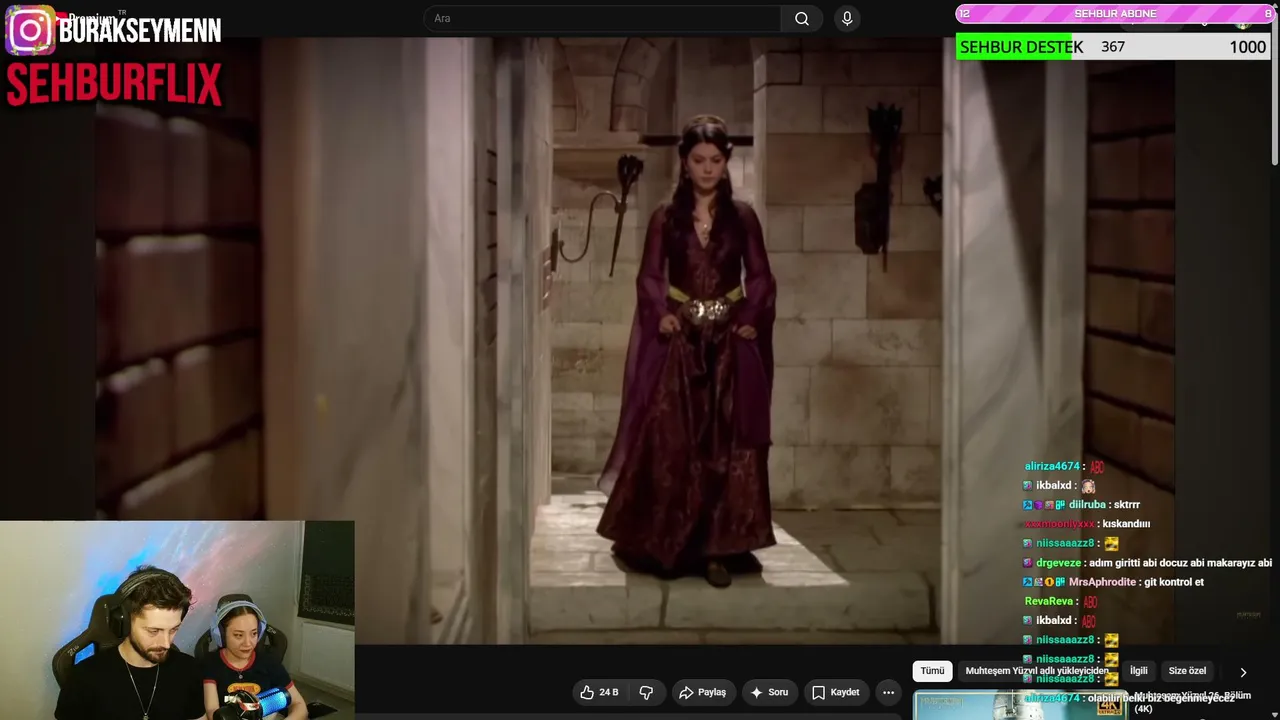
Task: Show next filter chips with right chevron
Action: (x=1243, y=672)
